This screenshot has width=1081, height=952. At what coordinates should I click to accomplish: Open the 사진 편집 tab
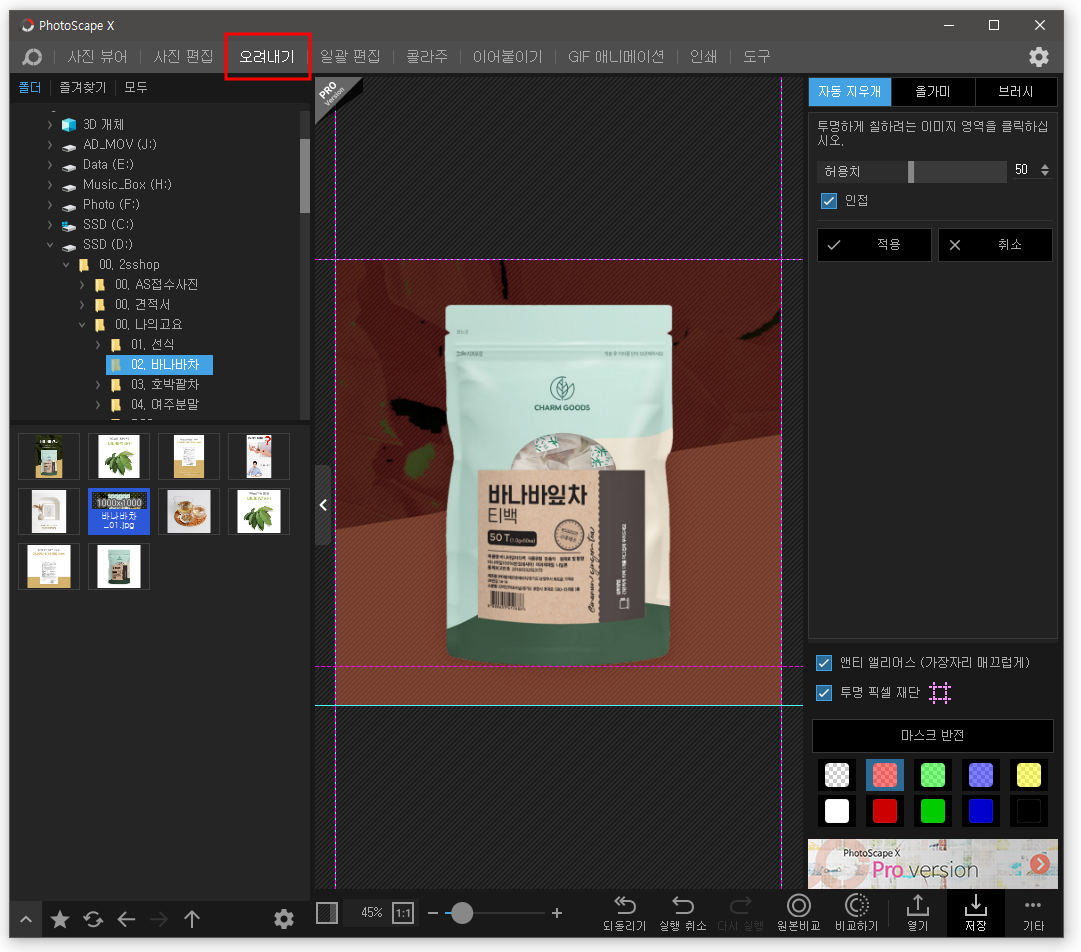(183, 57)
